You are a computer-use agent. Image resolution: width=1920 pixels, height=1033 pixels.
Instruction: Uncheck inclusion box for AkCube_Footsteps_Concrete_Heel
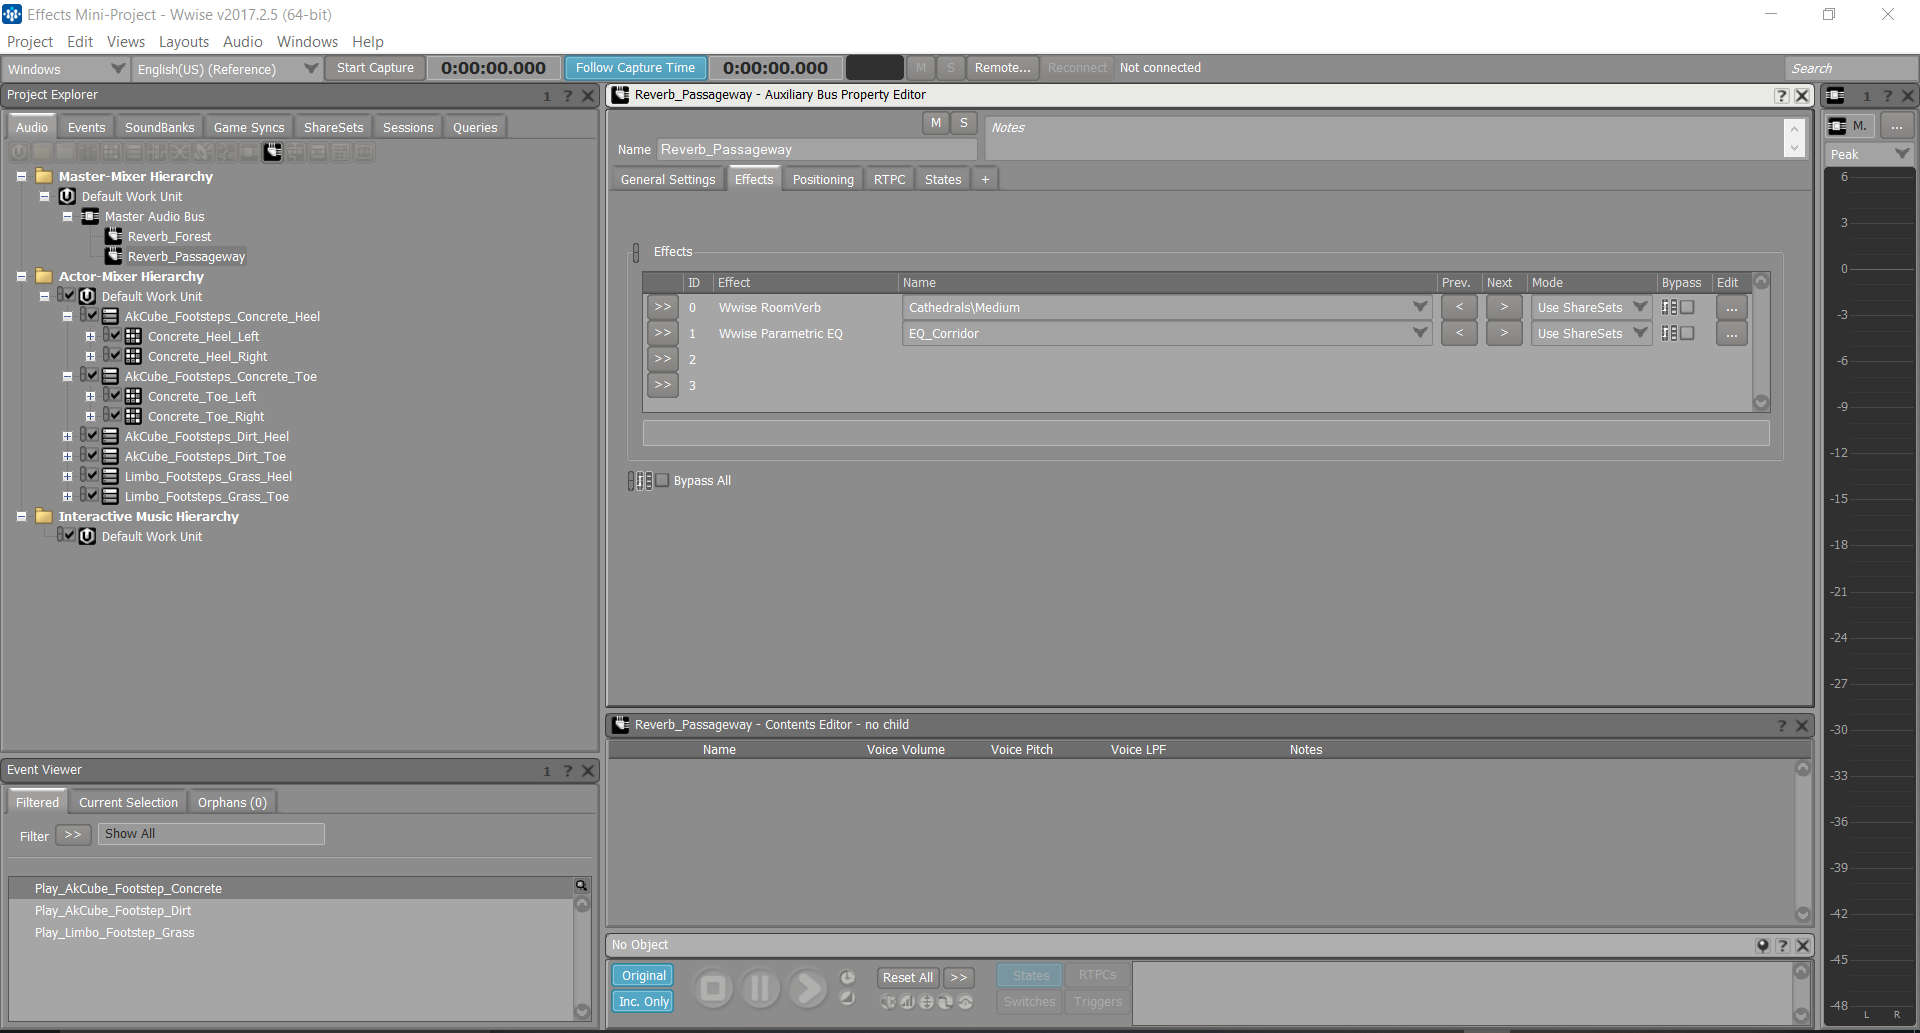point(92,315)
